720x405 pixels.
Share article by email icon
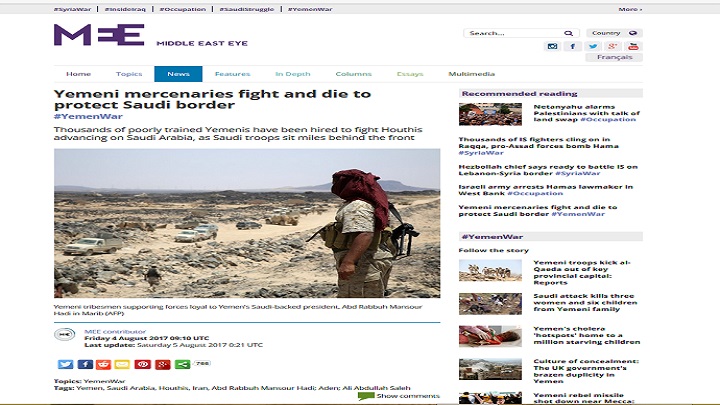(122, 364)
